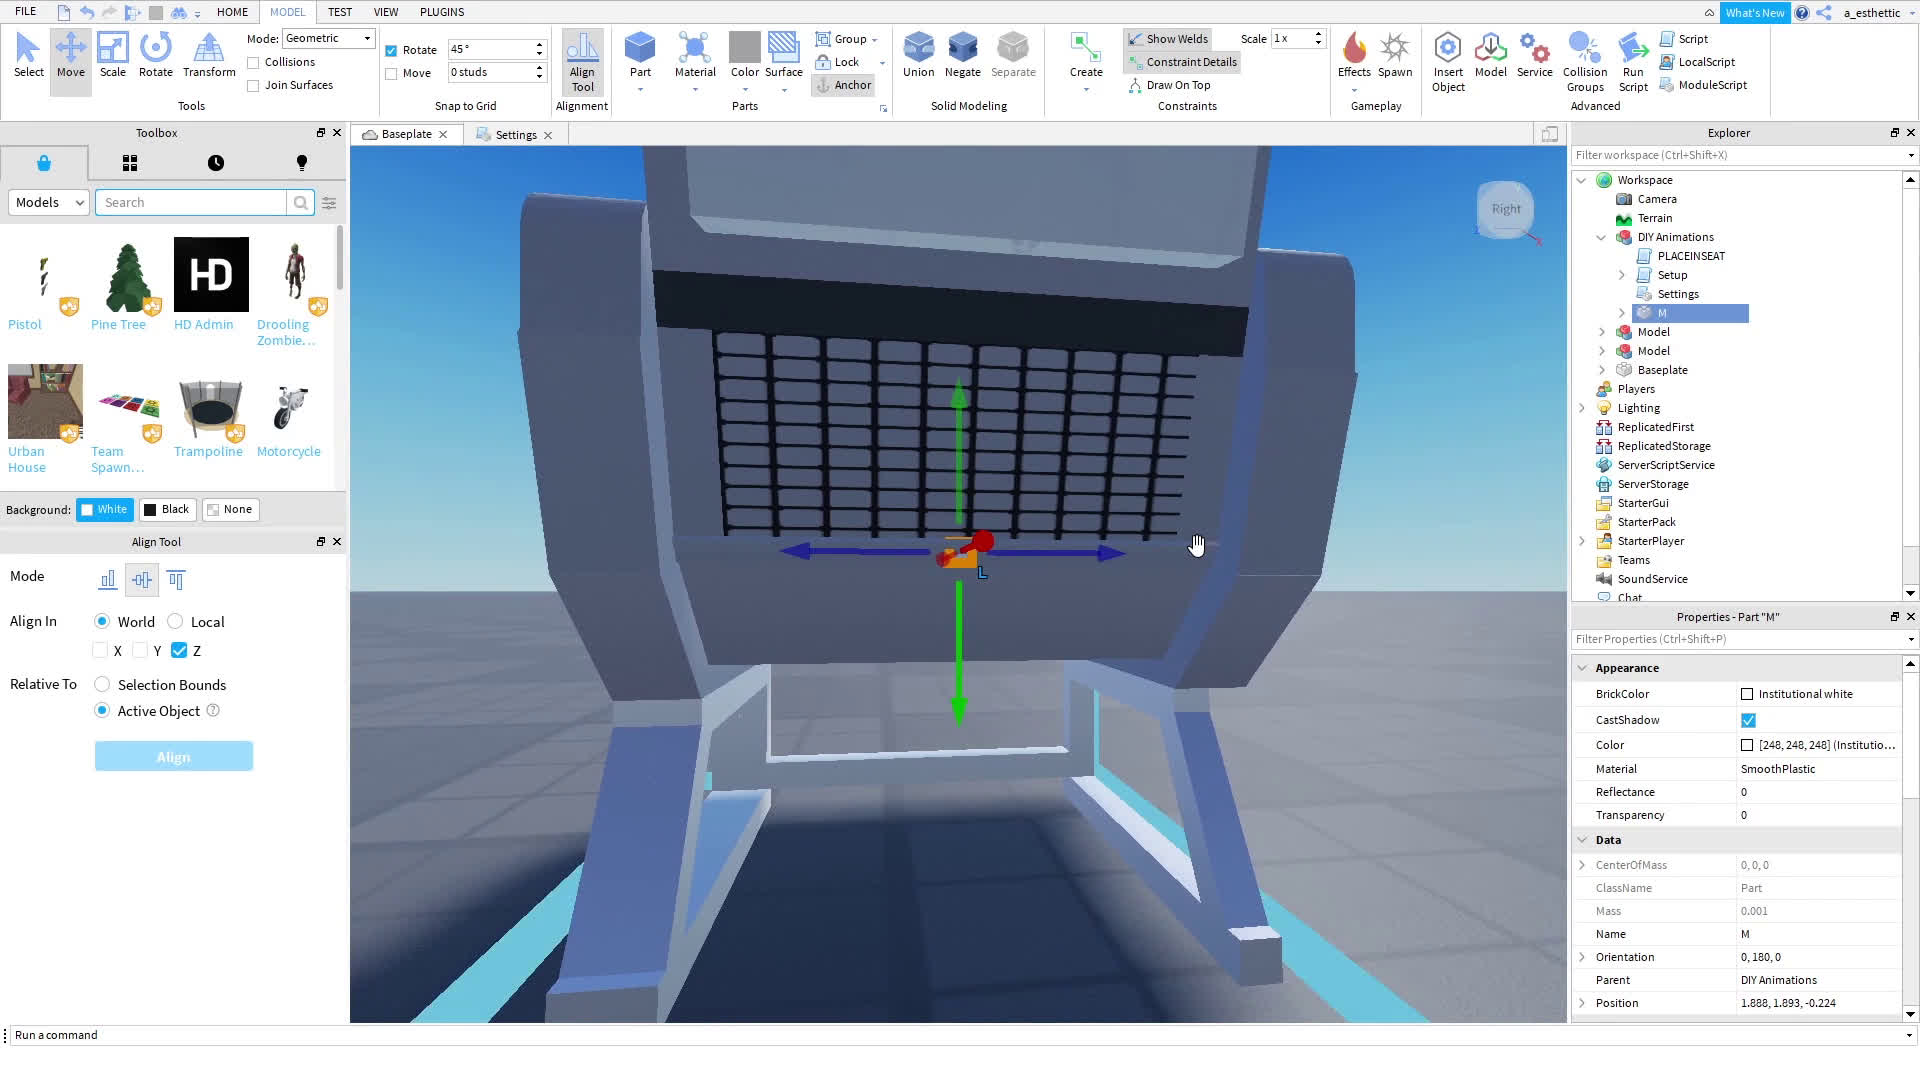The width and height of the screenshot is (1920, 1080).
Task: Enable the Move snap checkbox
Action: click(391, 72)
